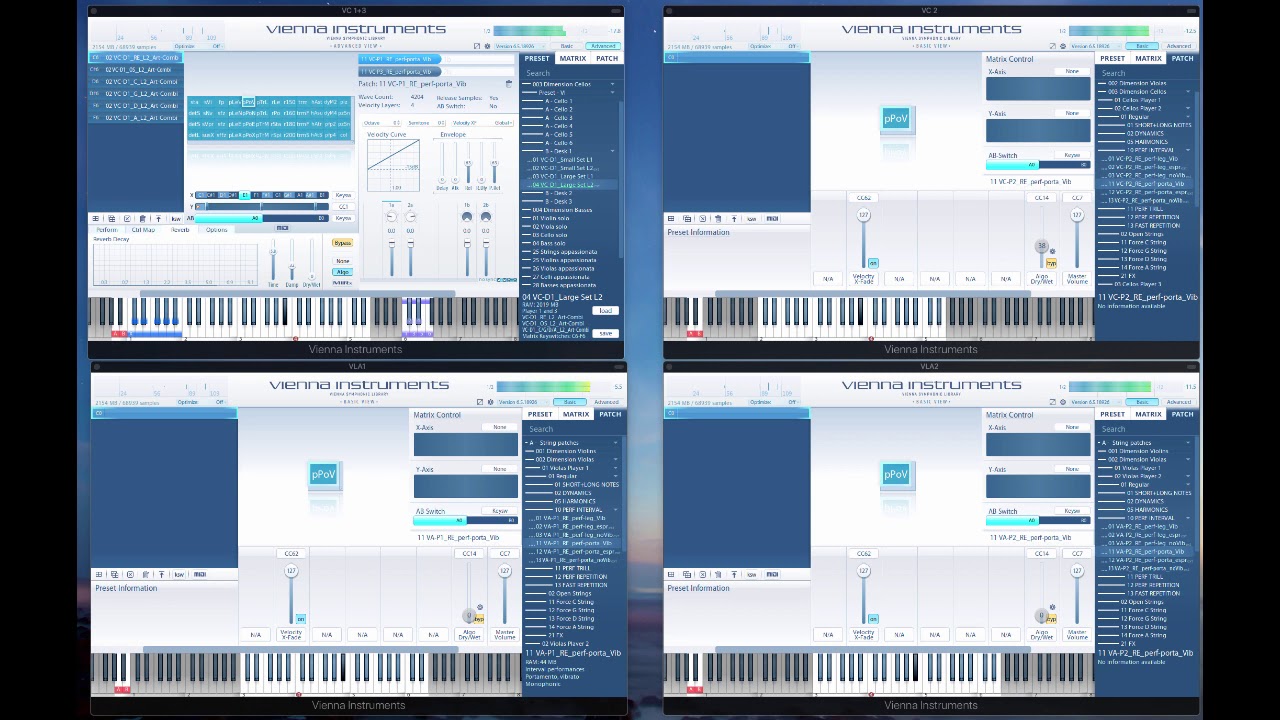Switch to MATRIX tab in VC 1+3
This screenshot has width=1280, height=720.
click(573, 58)
